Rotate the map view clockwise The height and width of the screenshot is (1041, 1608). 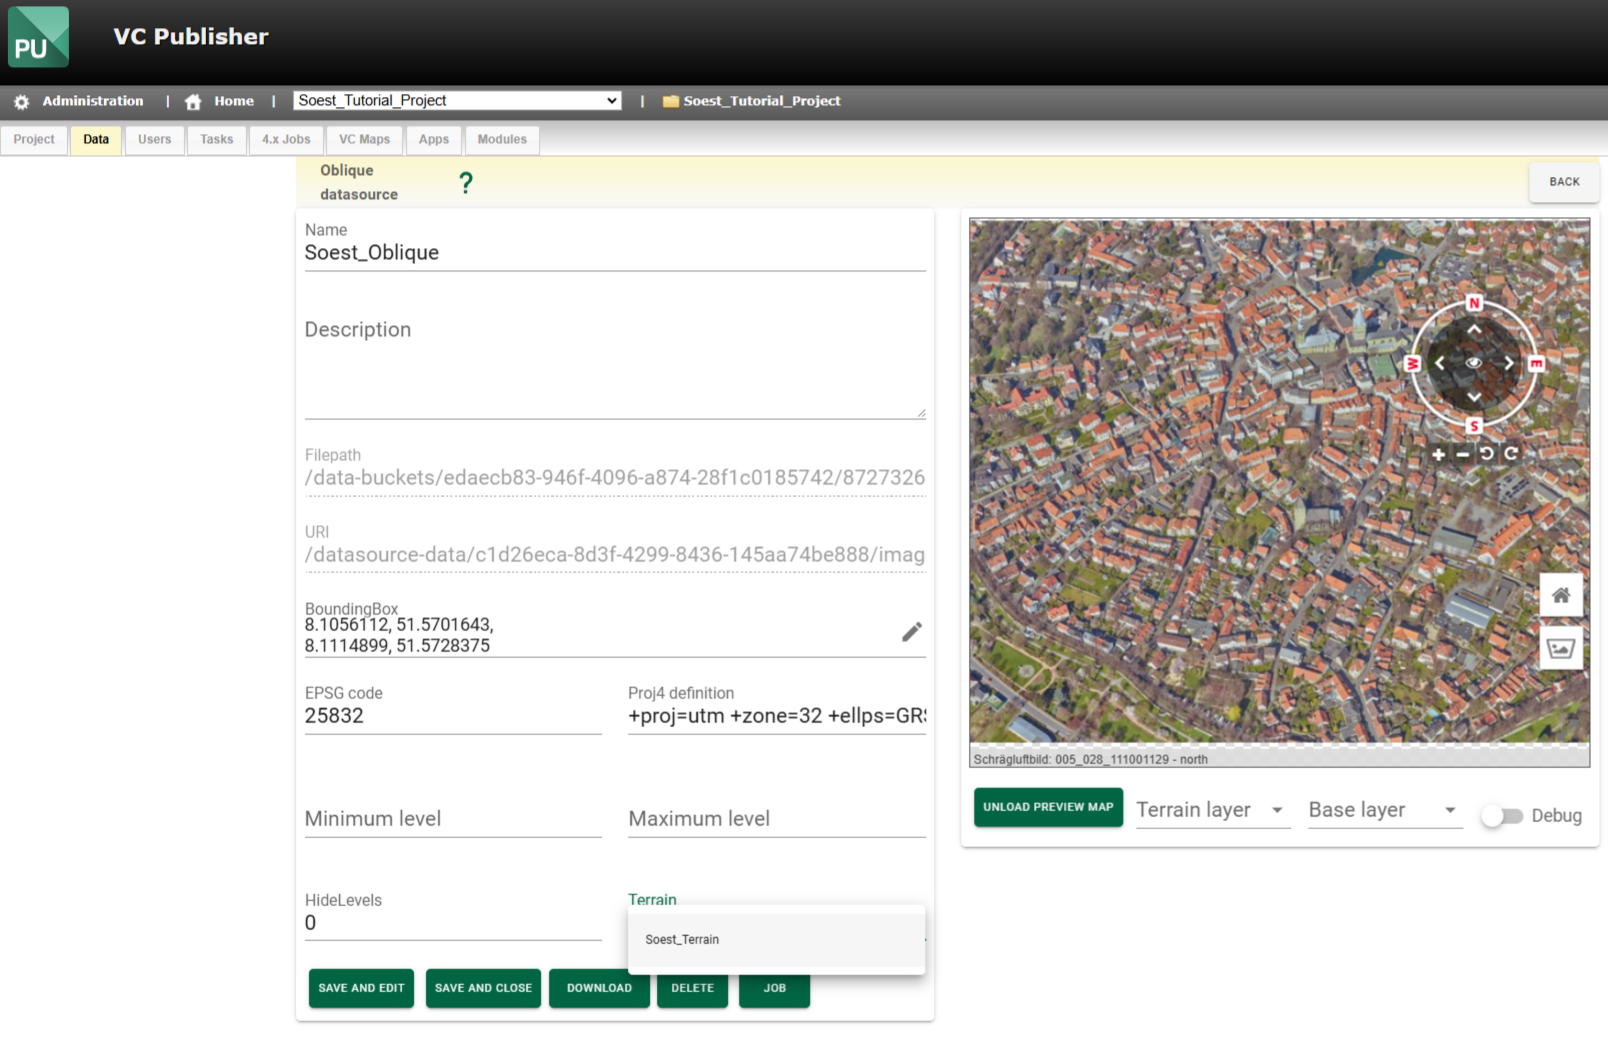(1511, 454)
